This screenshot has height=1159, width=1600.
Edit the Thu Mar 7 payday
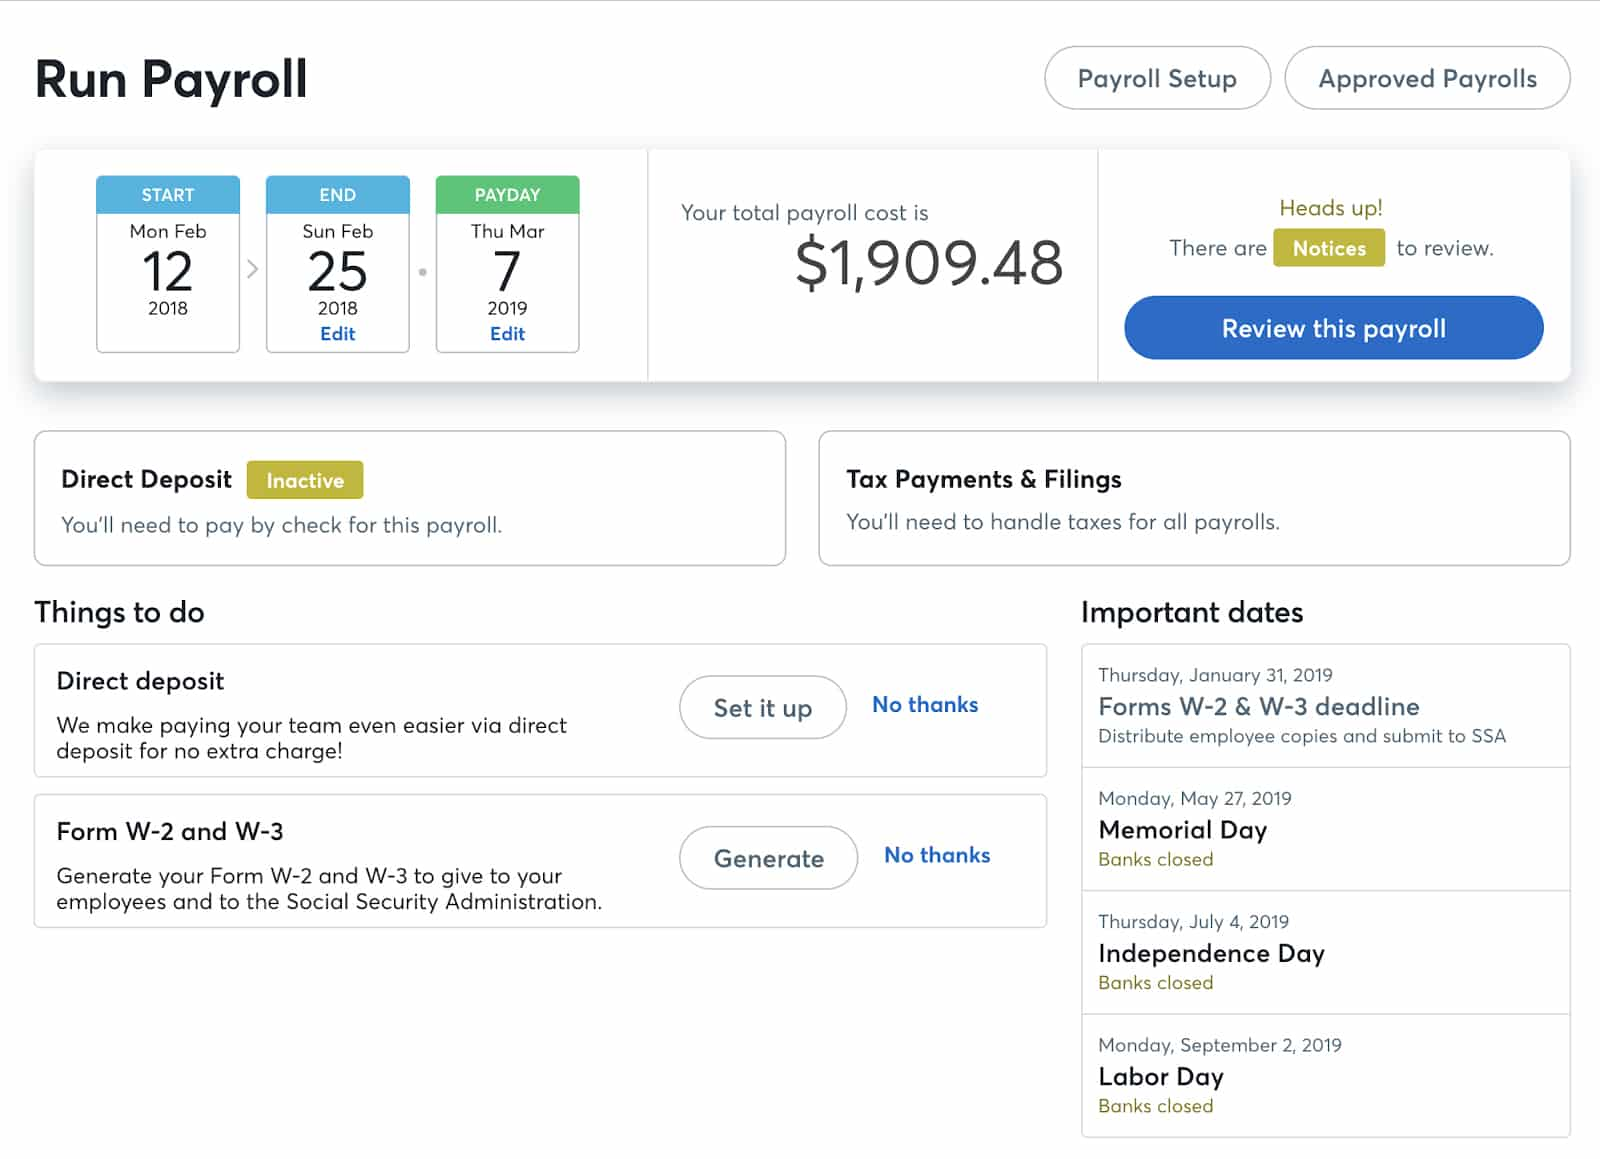tap(507, 334)
